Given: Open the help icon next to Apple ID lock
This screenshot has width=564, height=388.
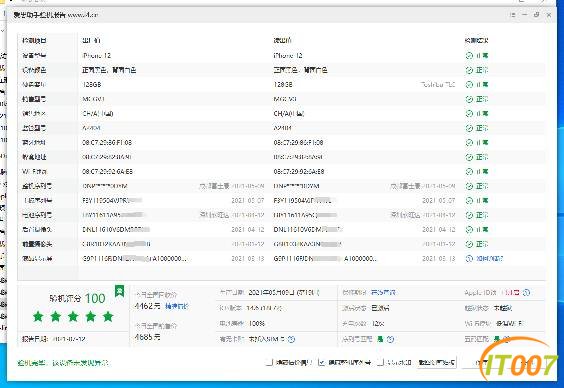Looking at the screenshot, I should 526,293.
